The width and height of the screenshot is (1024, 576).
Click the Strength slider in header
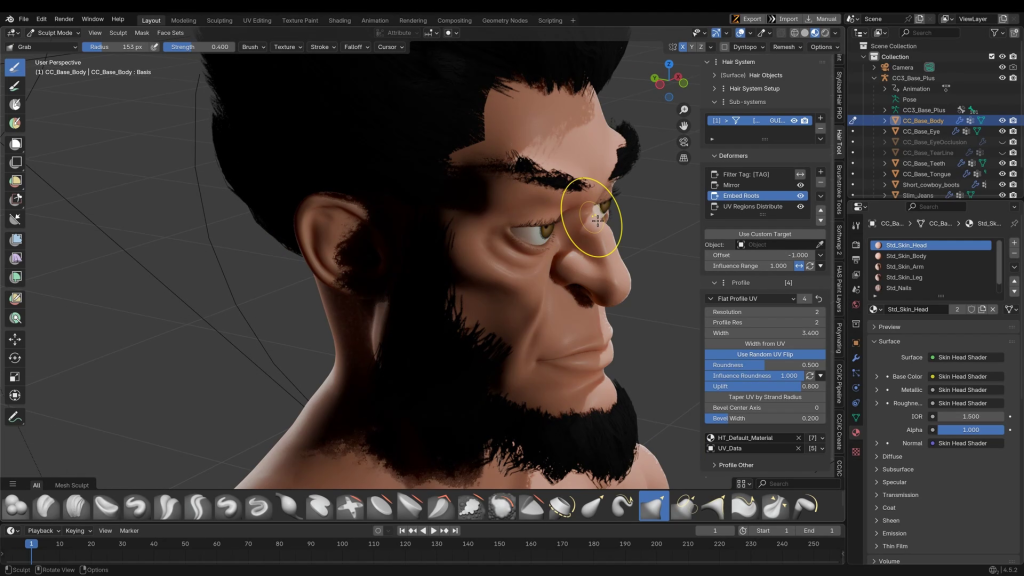199,47
